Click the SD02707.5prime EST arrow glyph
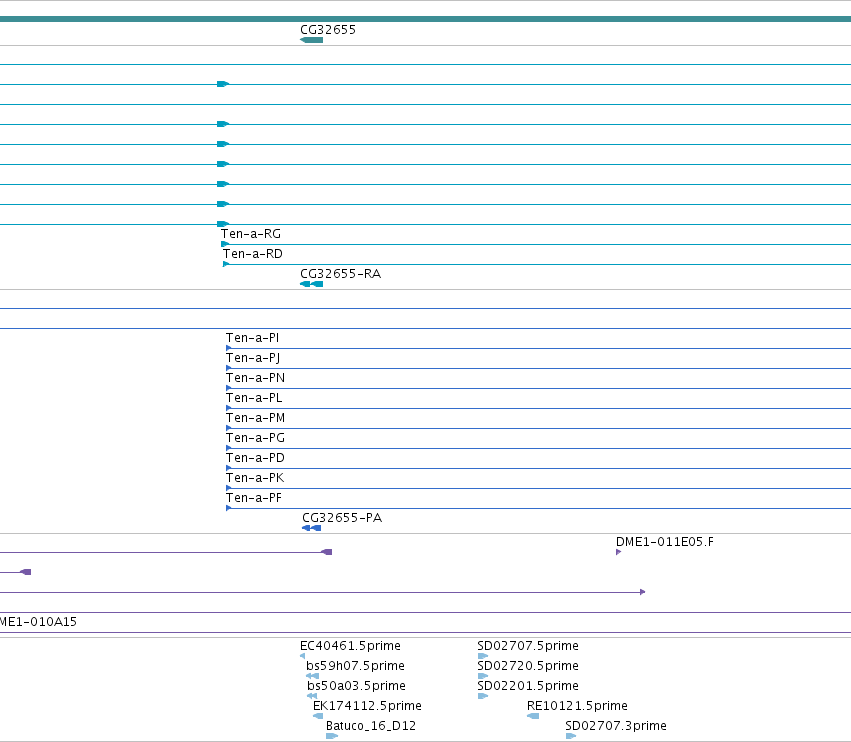This screenshot has width=851, height=742. pyautogui.click(x=483, y=656)
